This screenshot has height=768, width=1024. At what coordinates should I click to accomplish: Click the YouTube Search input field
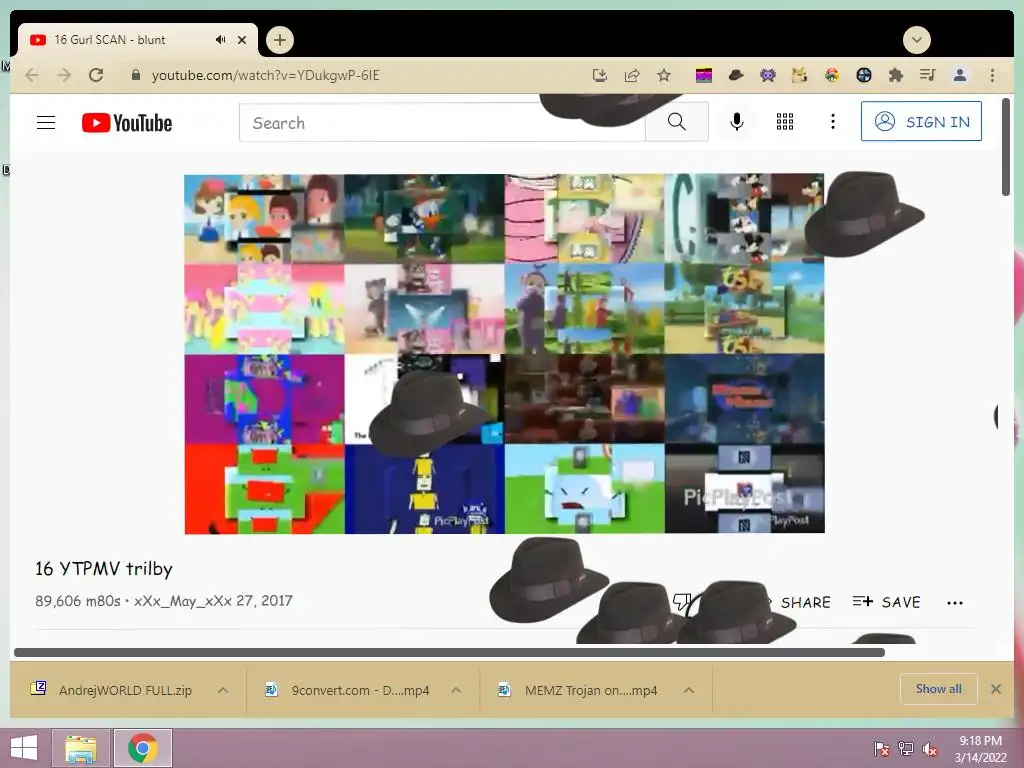442,122
